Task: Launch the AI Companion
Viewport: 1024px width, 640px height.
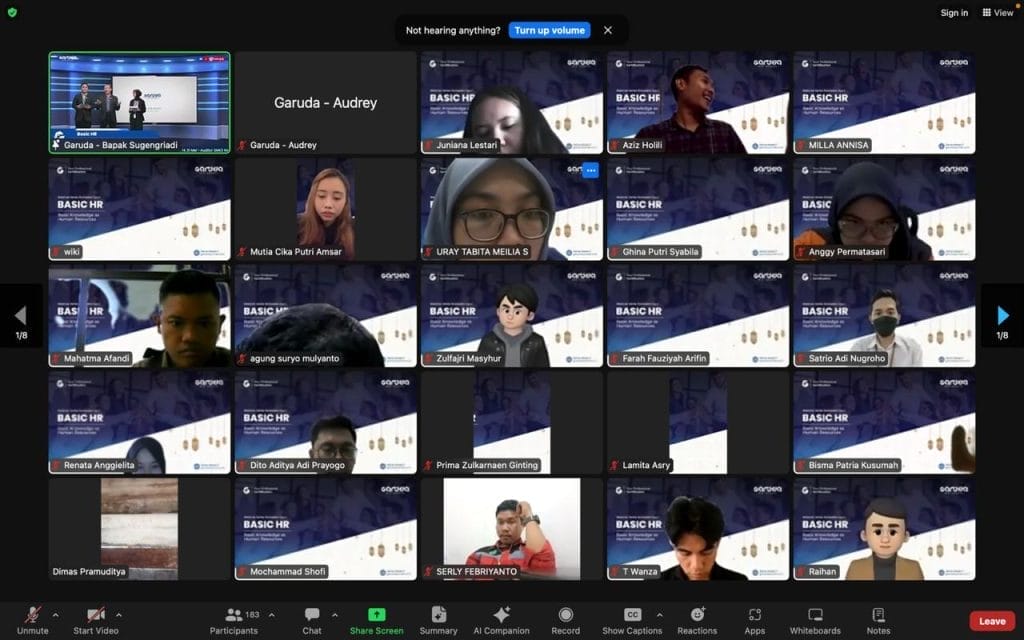Action: coord(501,615)
